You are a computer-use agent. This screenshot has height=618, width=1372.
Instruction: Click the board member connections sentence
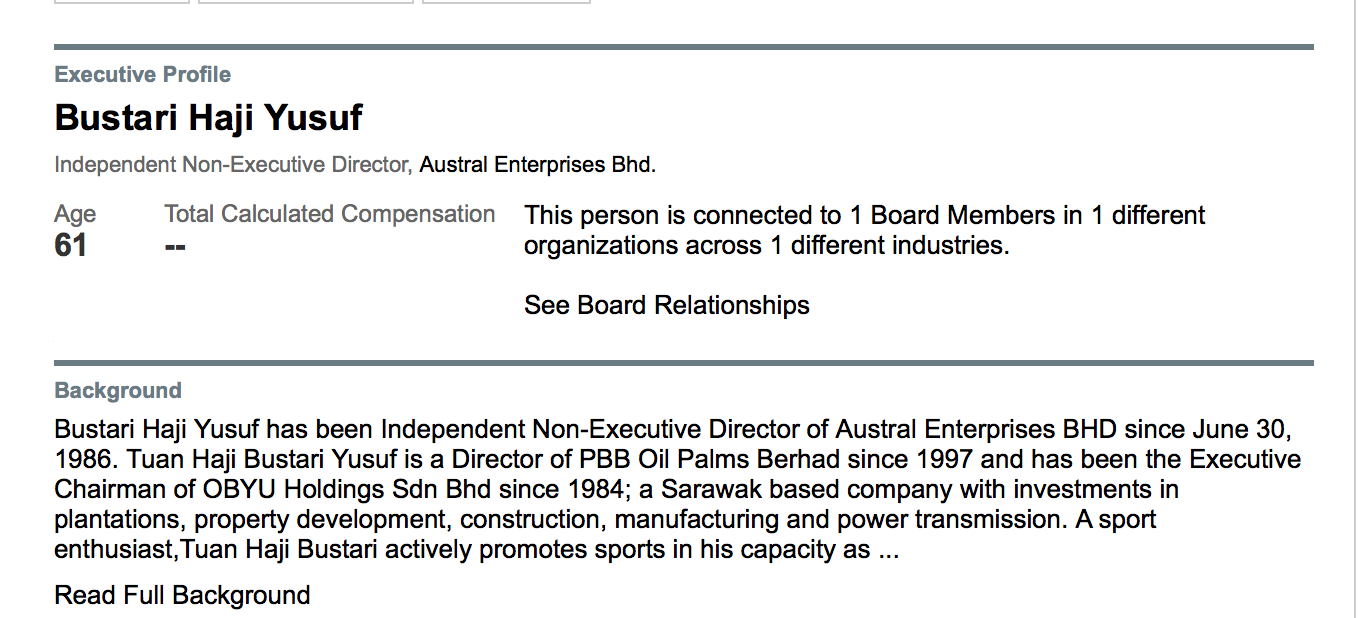click(x=865, y=230)
